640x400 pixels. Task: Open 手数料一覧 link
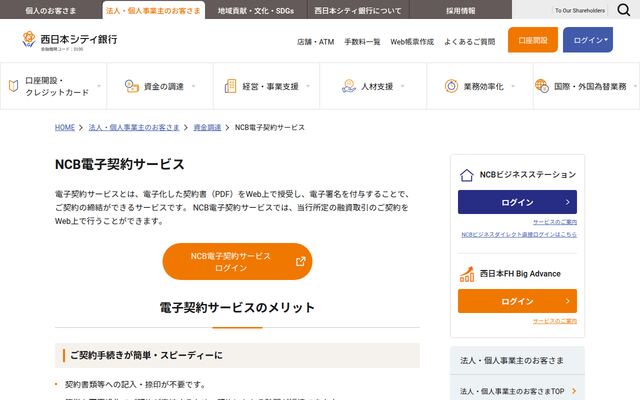(362, 42)
